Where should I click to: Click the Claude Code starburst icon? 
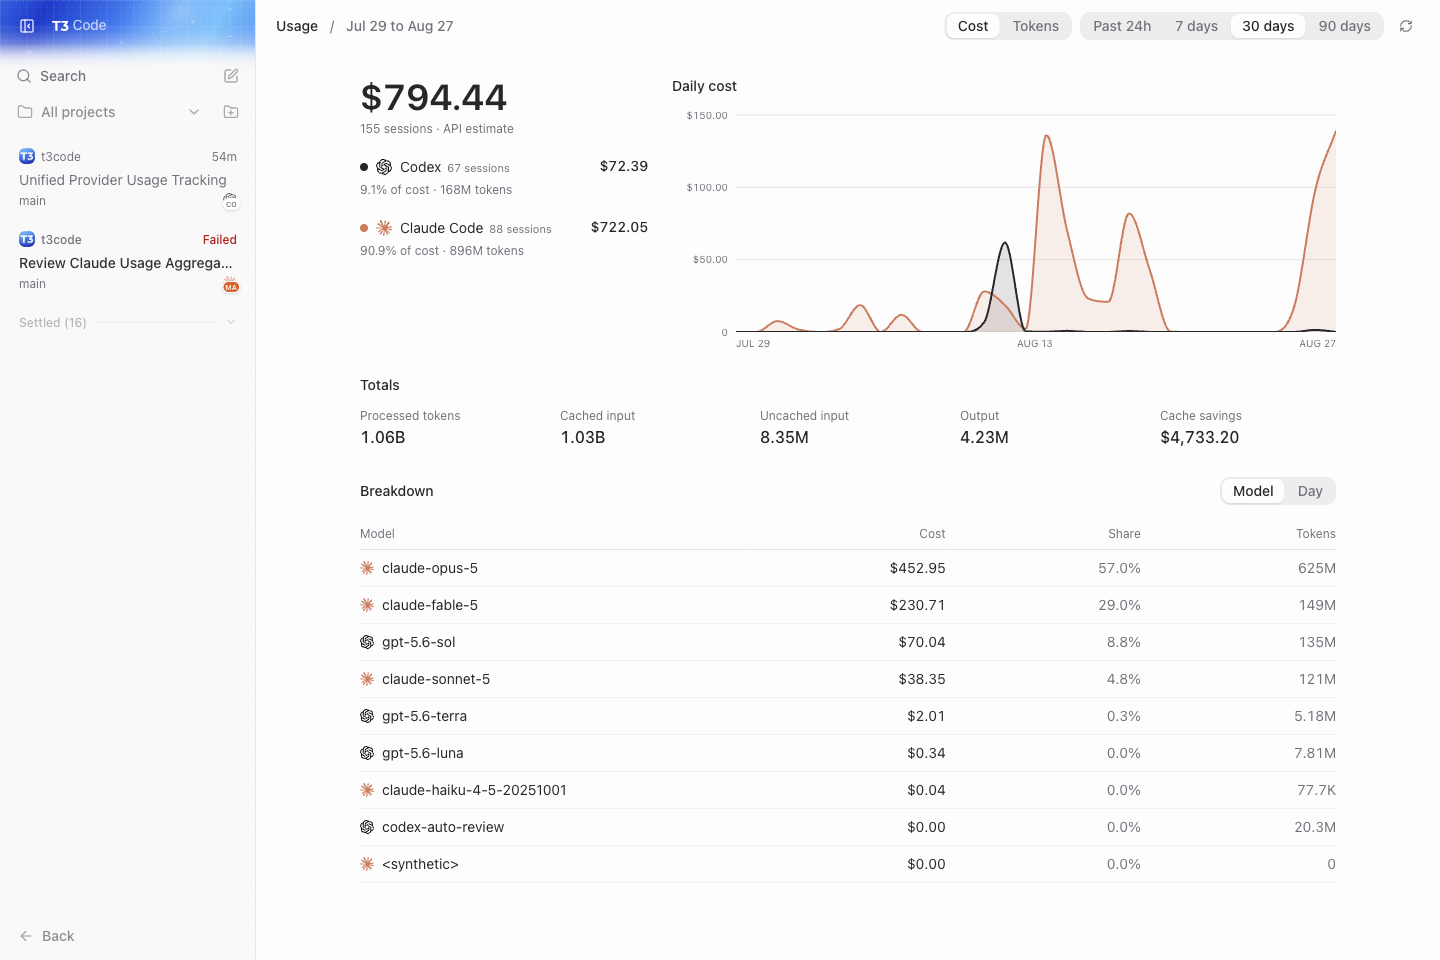tap(384, 228)
